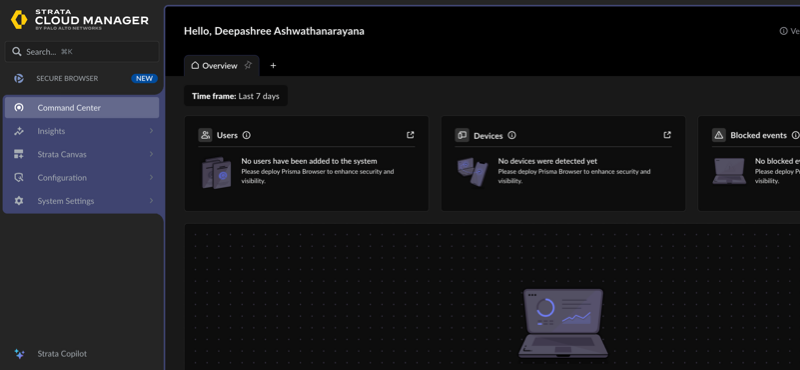Open the Secure Browser icon
Image resolution: width=800 pixels, height=370 pixels.
click(x=19, y=79)
